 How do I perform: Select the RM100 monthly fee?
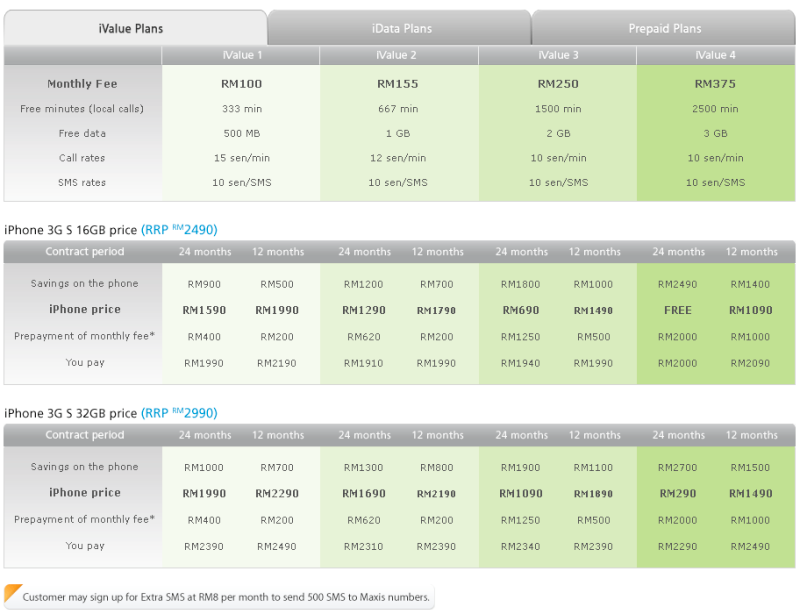pos(241,84)
